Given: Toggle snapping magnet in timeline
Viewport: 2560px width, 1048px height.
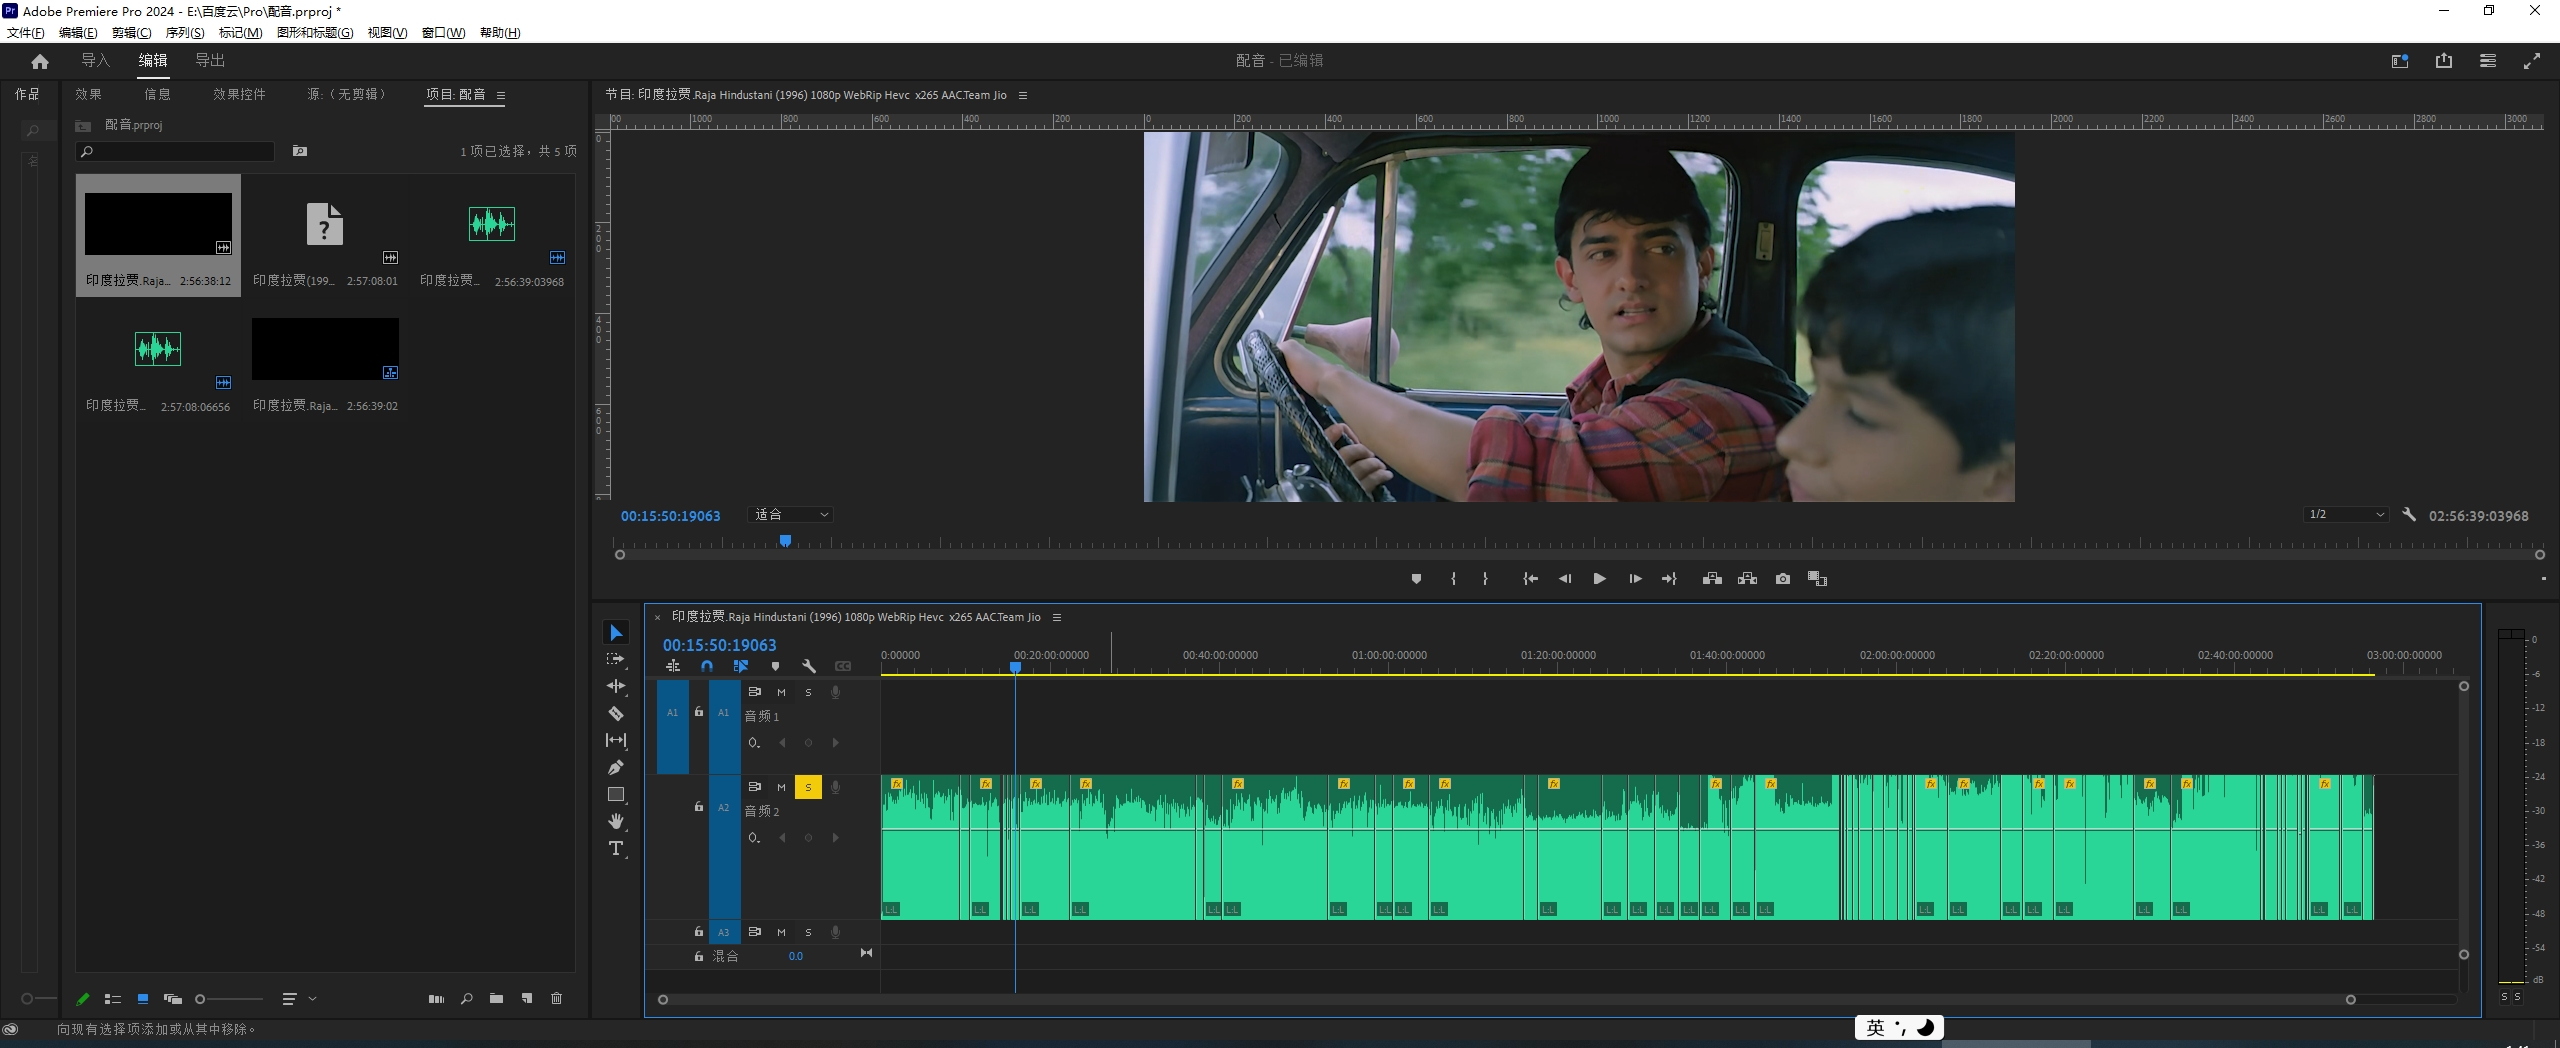Looking at the screenshot, I should pos(707,666).
